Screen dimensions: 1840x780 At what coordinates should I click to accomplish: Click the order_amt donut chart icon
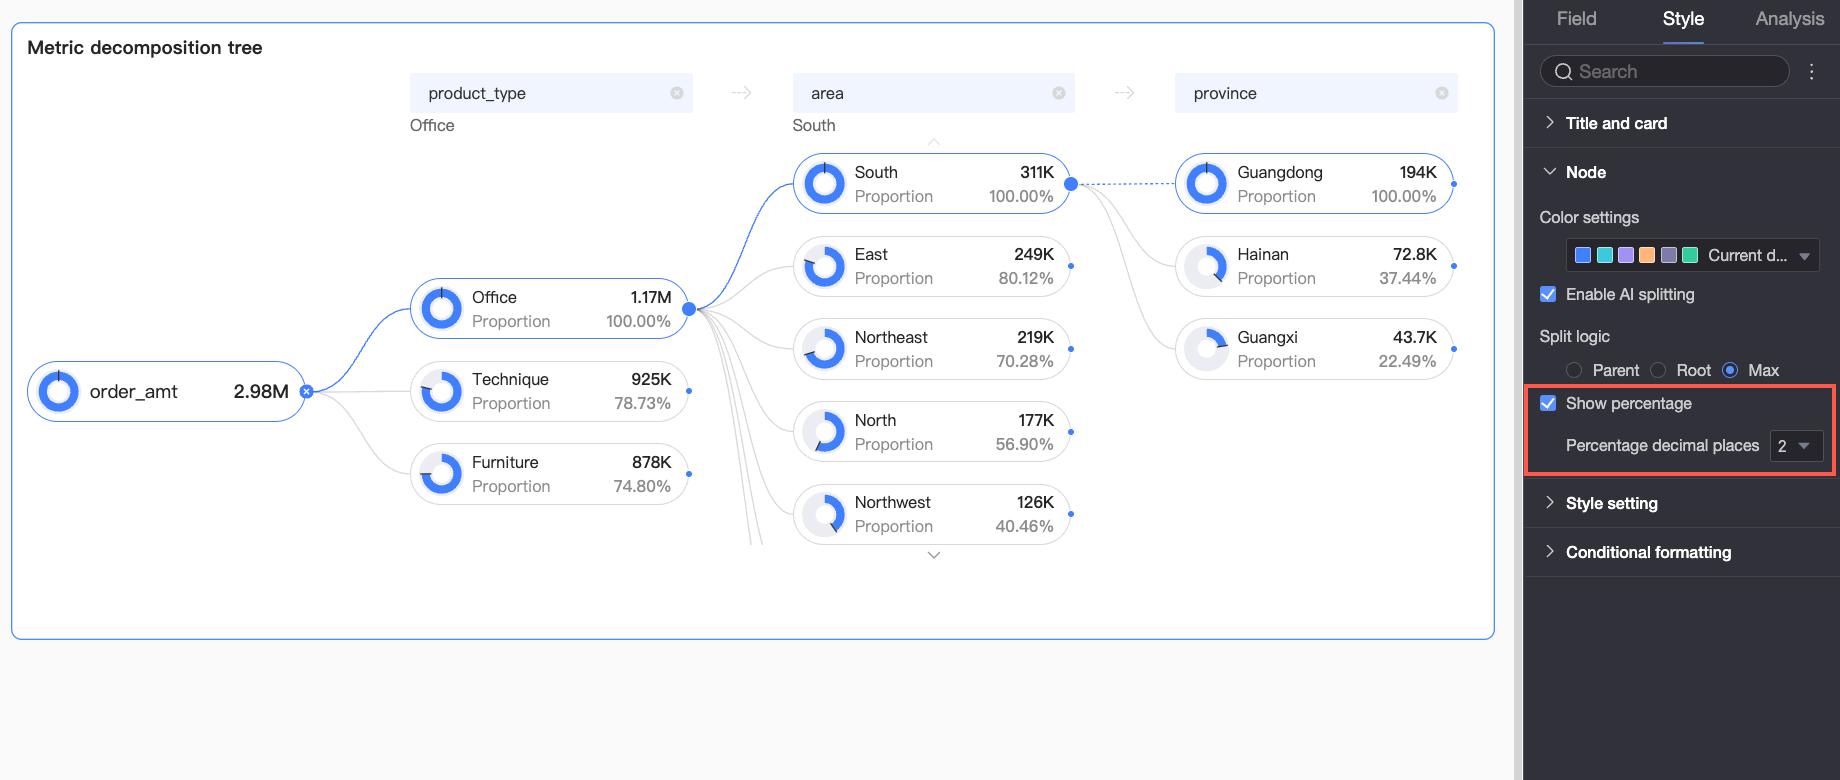coord(58,391)
